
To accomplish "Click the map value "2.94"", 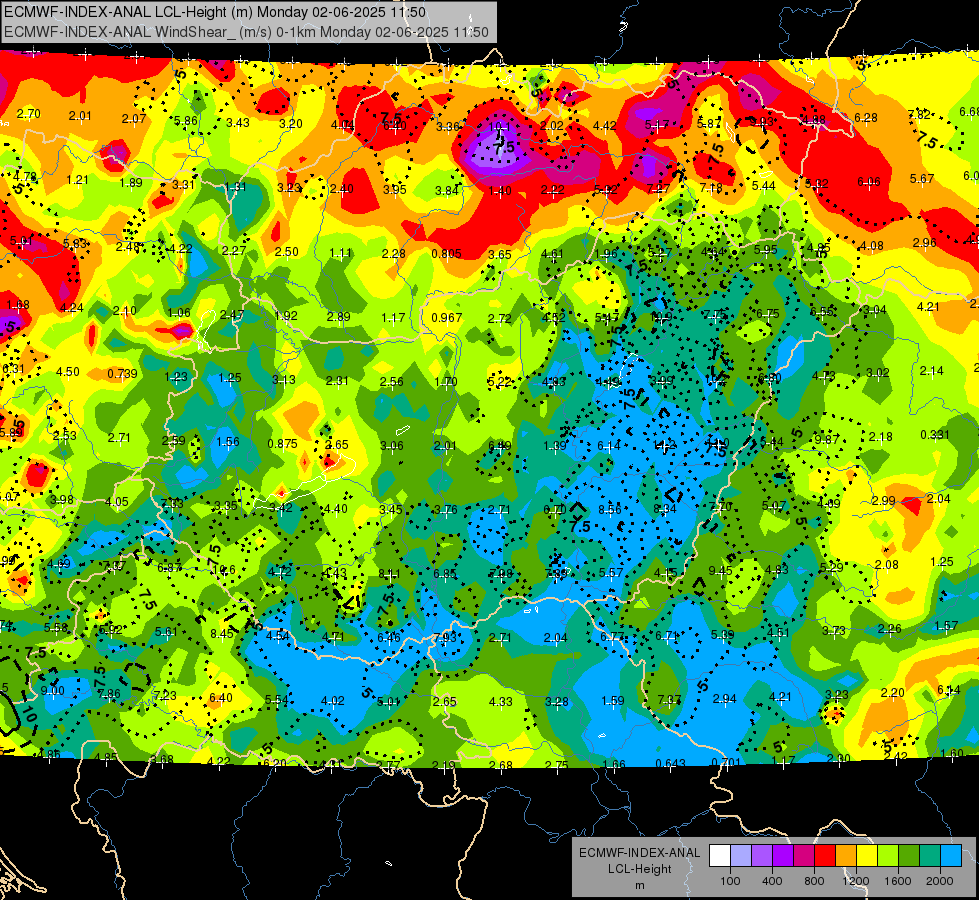I will point(725,698).
